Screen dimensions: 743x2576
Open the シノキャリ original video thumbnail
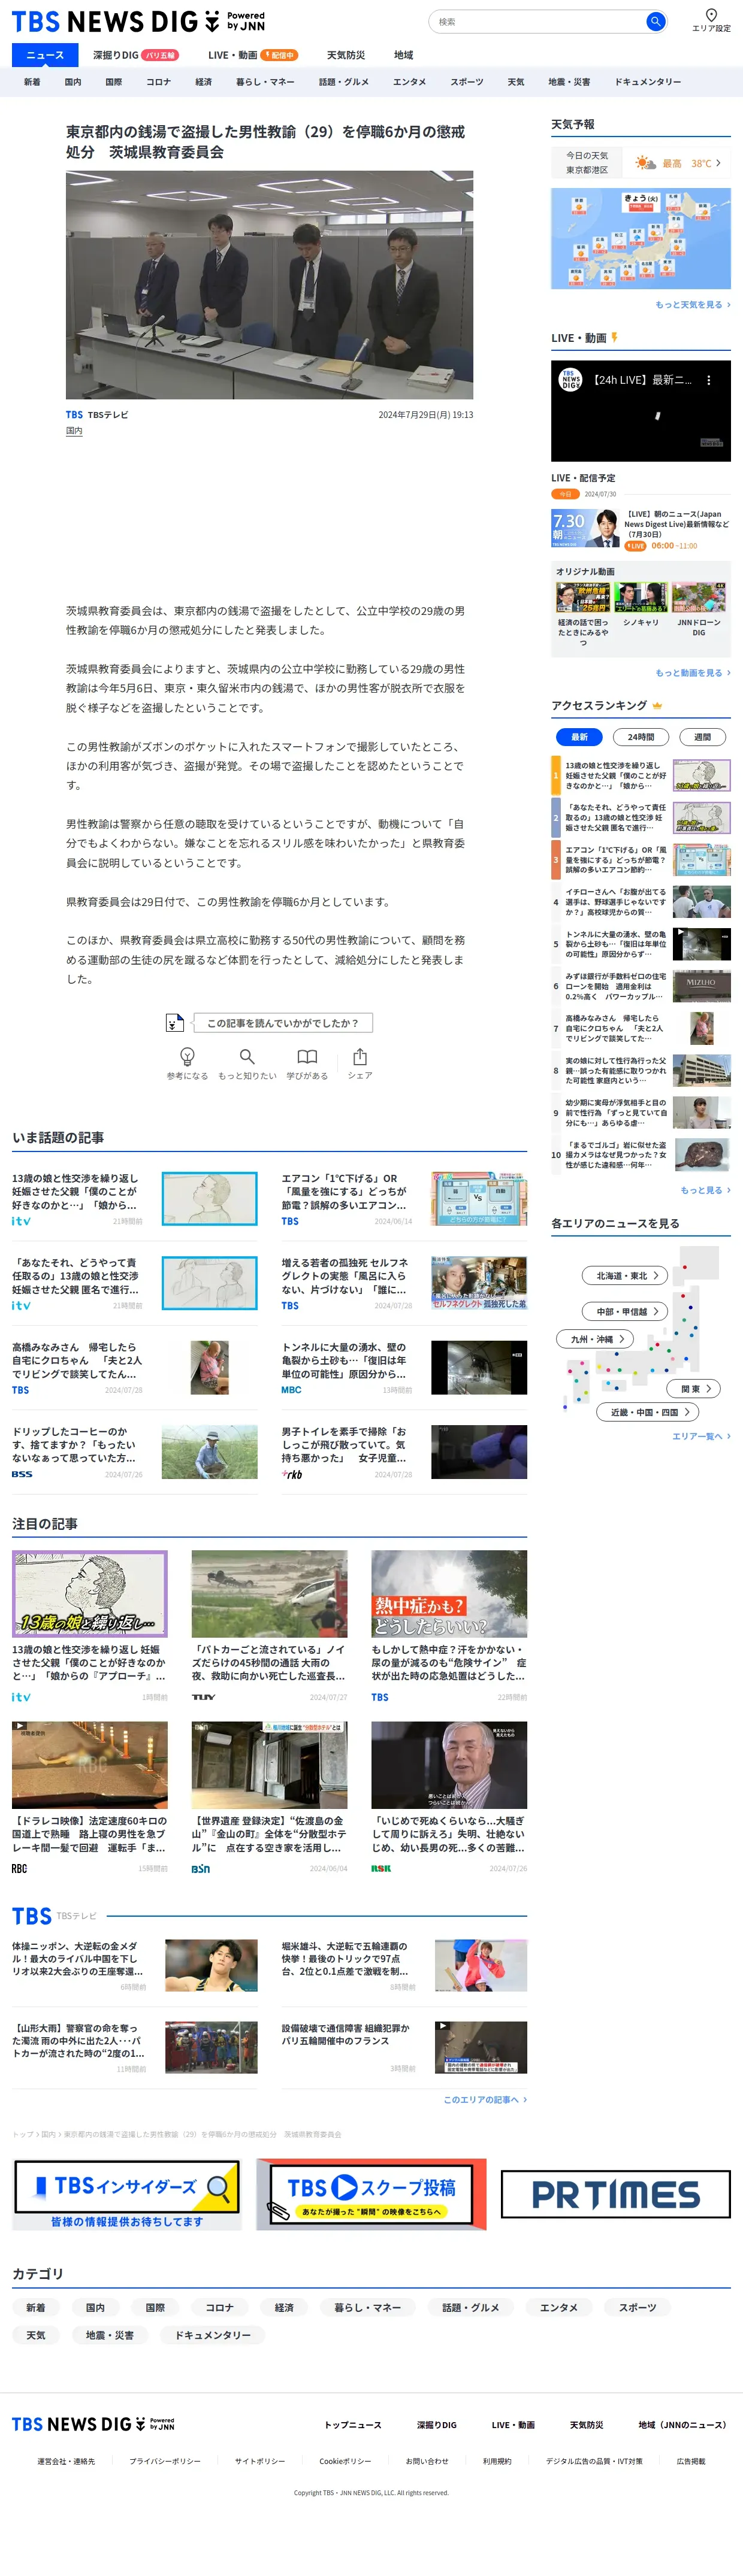click(x=641, y=597)
